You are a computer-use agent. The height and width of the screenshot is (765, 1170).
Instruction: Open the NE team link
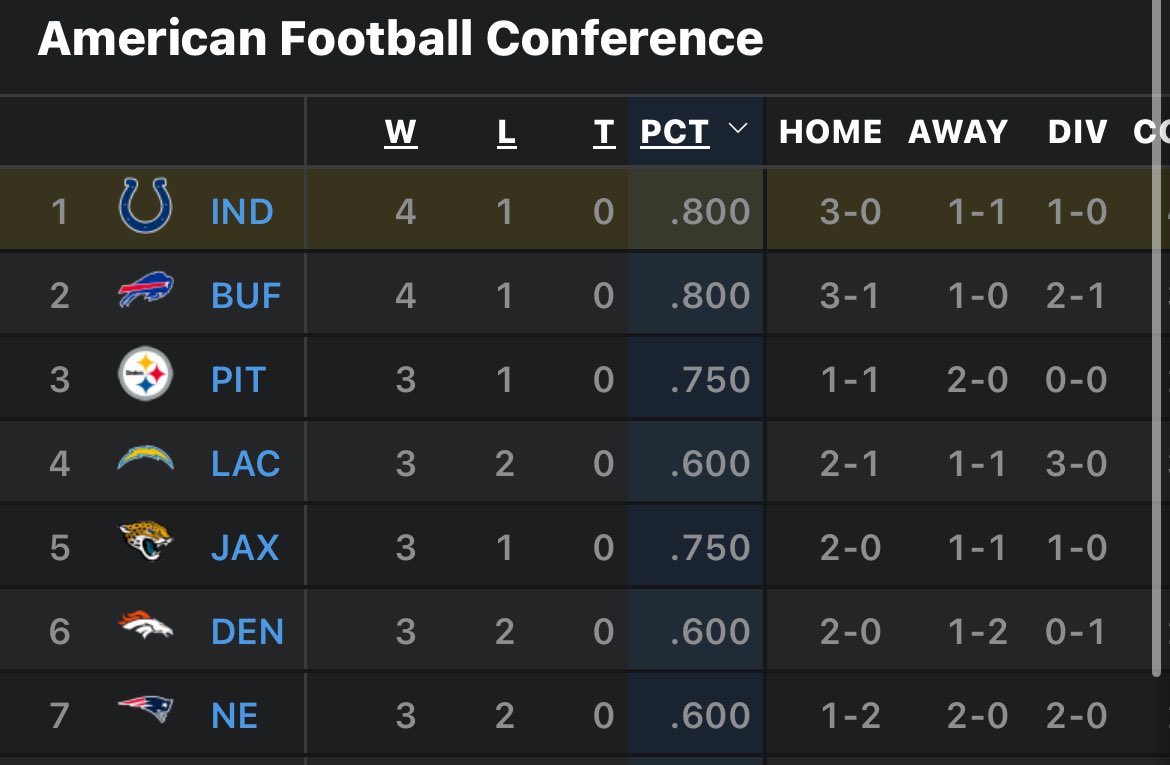point(234,716)
